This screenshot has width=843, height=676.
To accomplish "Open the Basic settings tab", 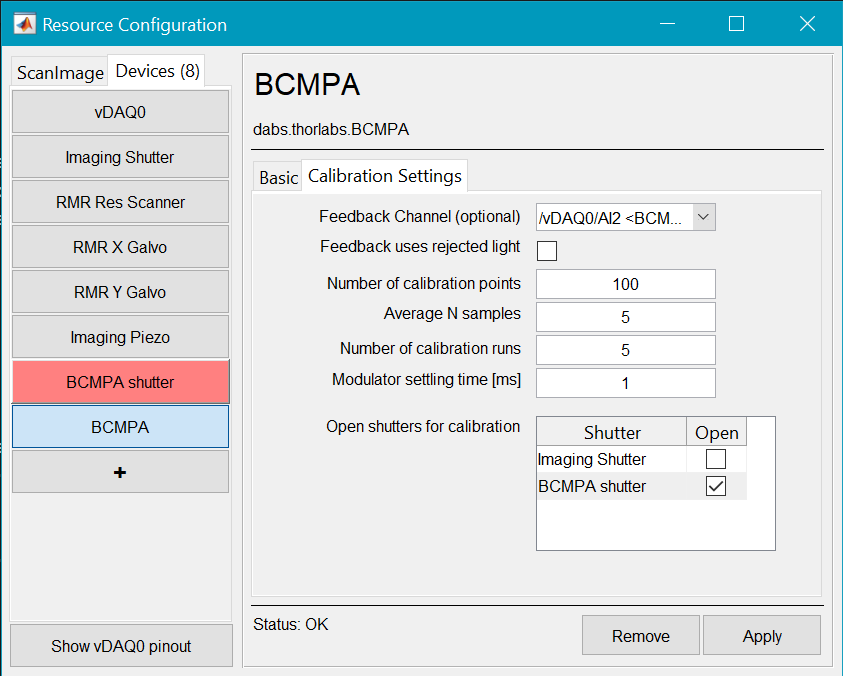I will tap(278, 177).
